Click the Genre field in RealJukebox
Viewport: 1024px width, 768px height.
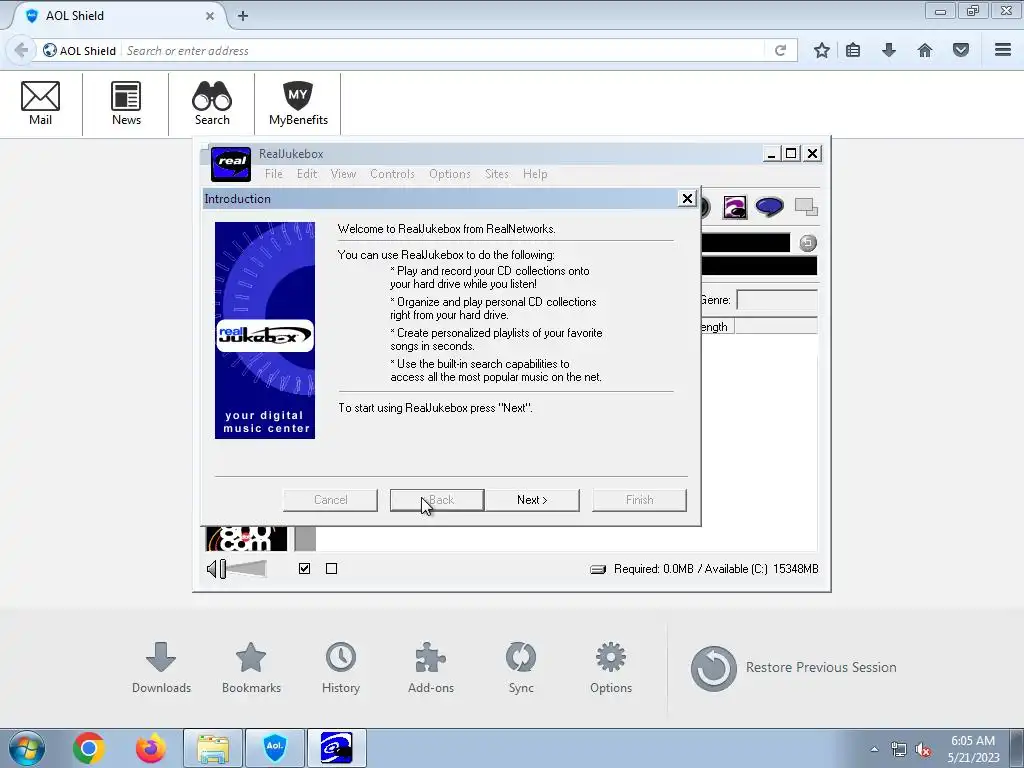point(776,300)
